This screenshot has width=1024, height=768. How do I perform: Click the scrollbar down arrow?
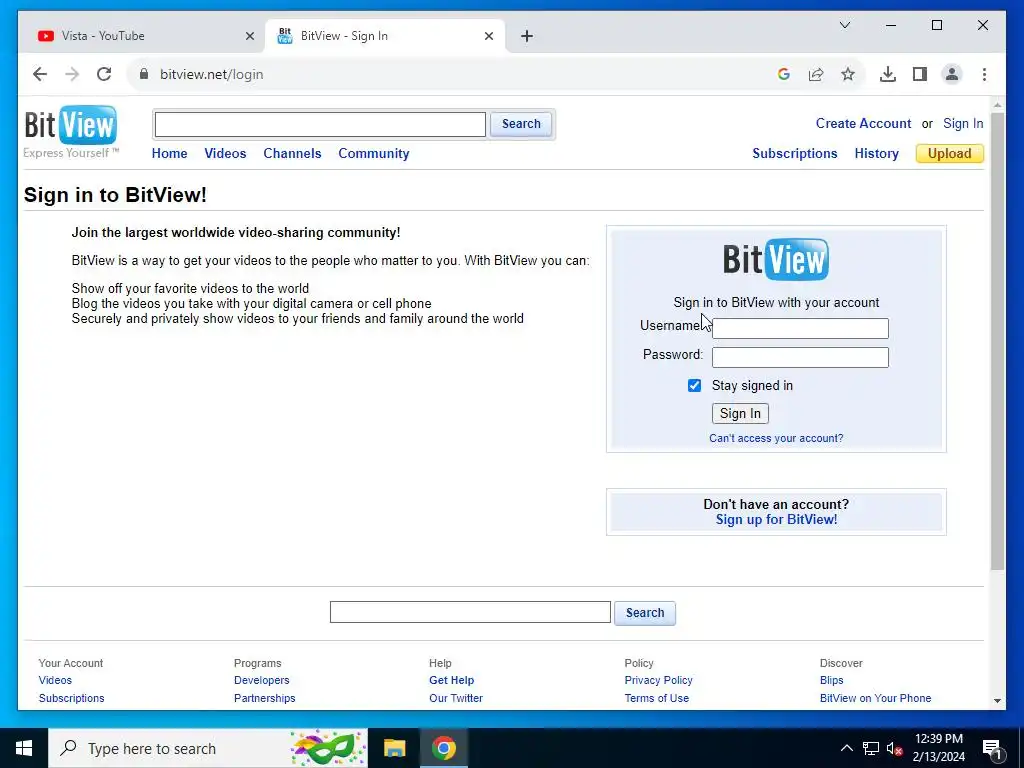tap(997, 701)
